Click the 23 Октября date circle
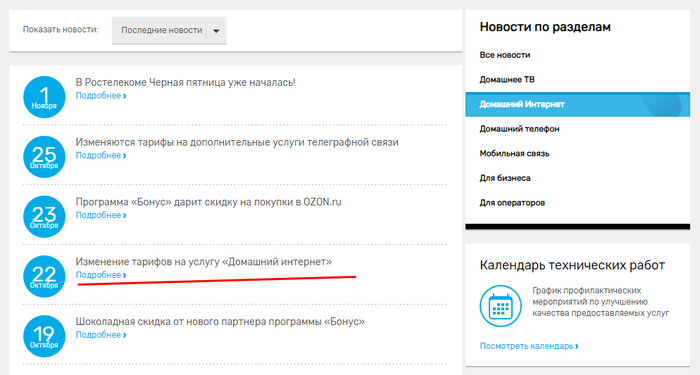 point(44,217)
